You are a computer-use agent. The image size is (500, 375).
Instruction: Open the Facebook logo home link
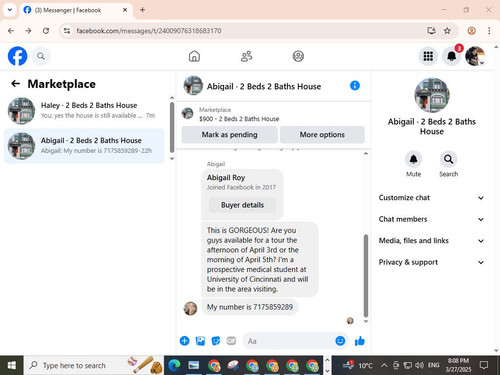17,56
